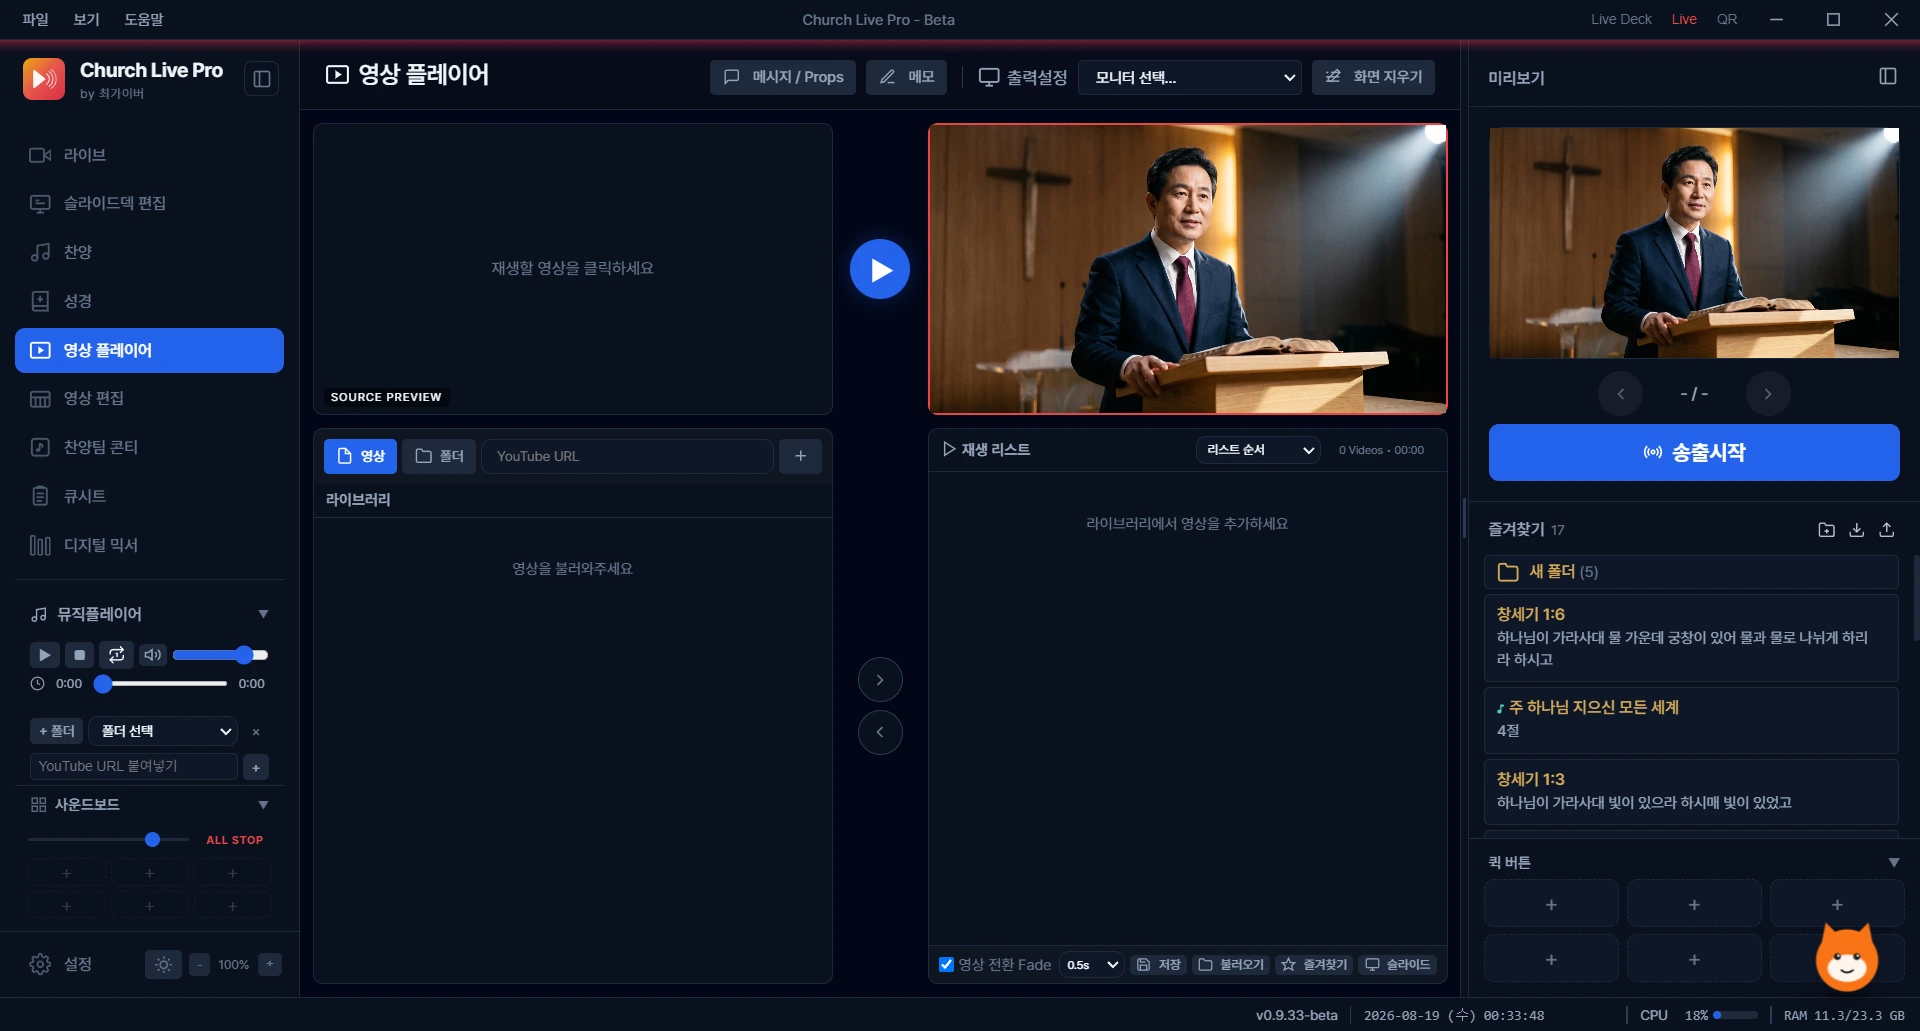The height and width of the screenshot is (1031, 1920).
Task: Open the 라이브 section
Action: point(149,155)
